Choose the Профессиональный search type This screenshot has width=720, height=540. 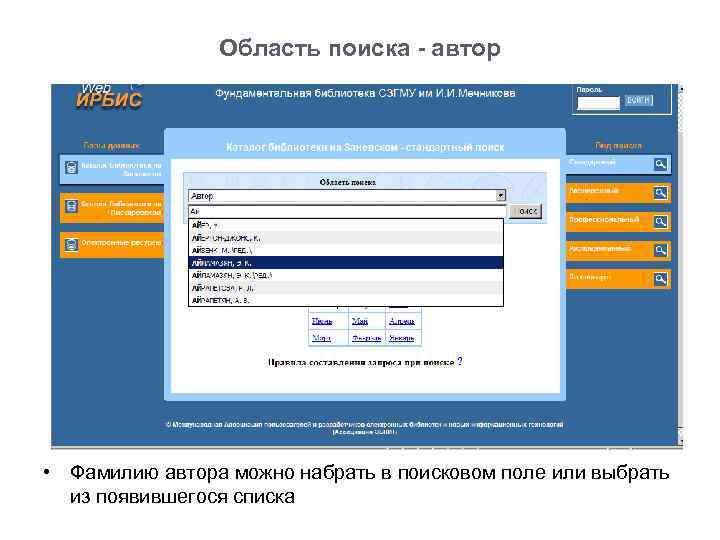[x=619, y=222]
